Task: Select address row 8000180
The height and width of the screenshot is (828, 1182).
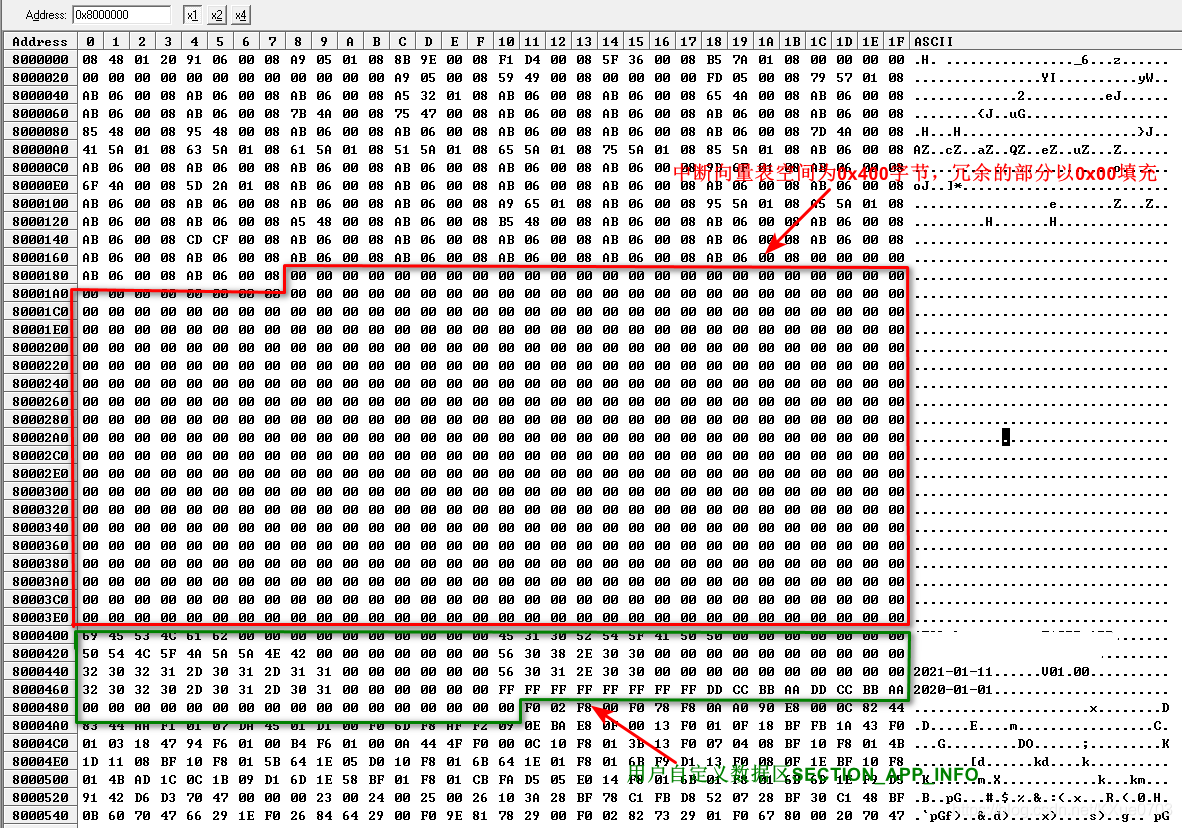Action: (x=40, y=276)
